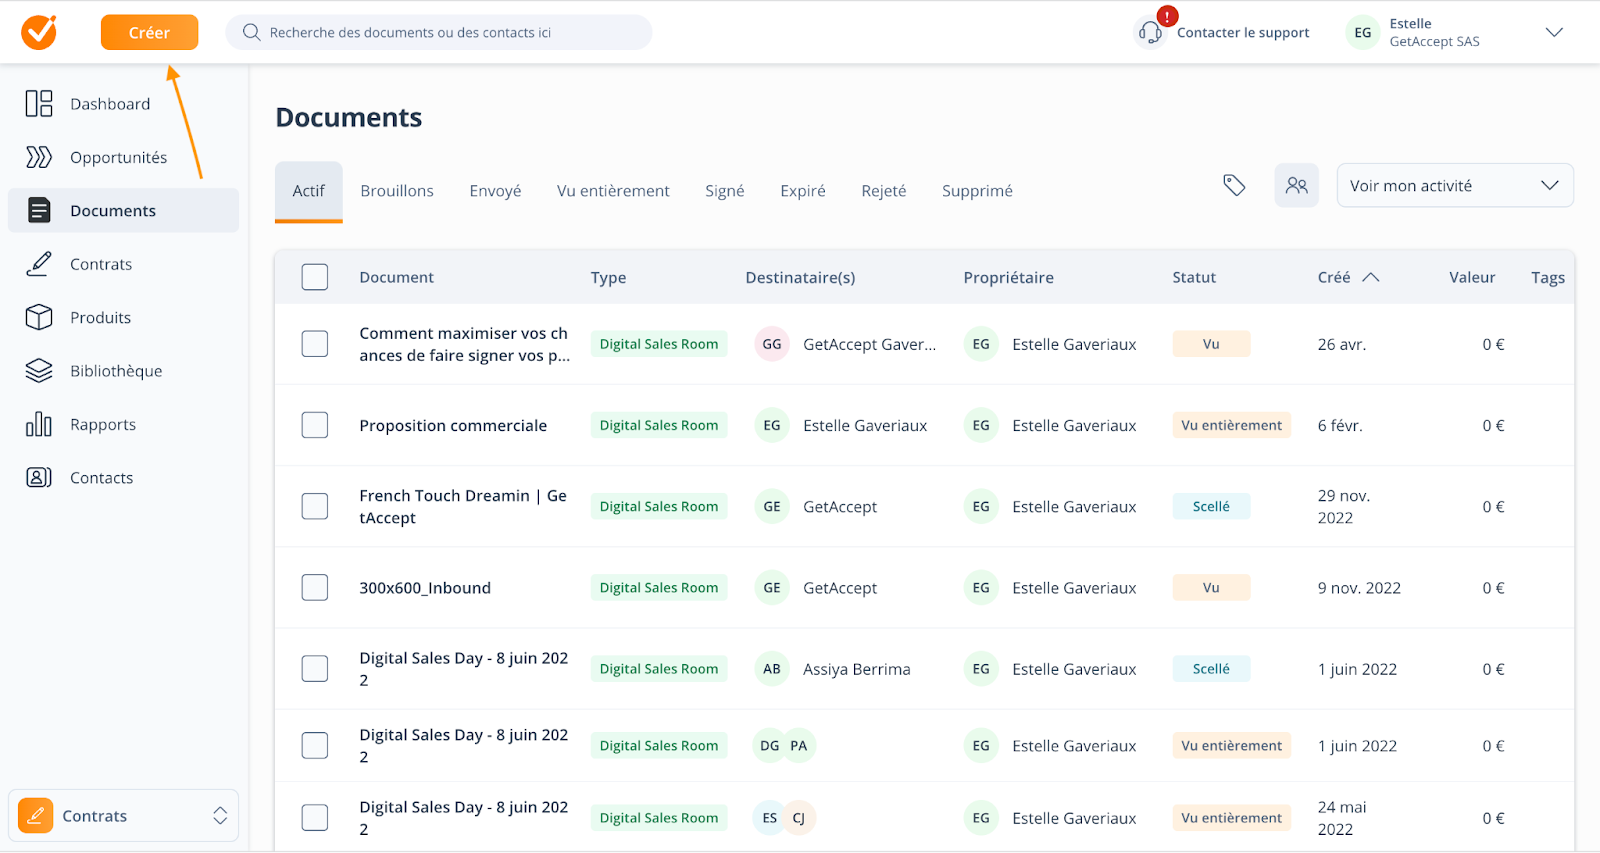The height and width of the screenshot is (853, 1600).
Task: Click the ES recipient avatar
Action: (x=769, y=818)
